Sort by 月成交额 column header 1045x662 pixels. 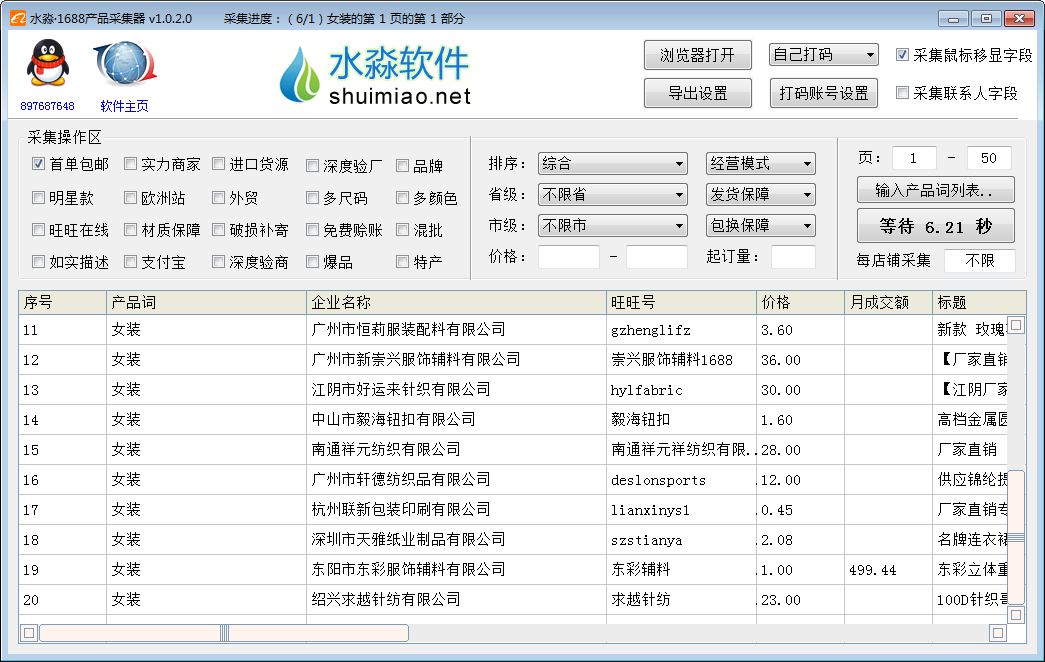click(x=888, y=303)
